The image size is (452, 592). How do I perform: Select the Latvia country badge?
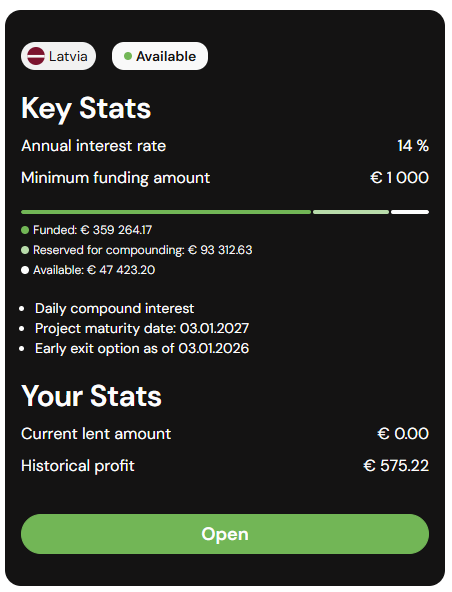click(x=59, y=56)
